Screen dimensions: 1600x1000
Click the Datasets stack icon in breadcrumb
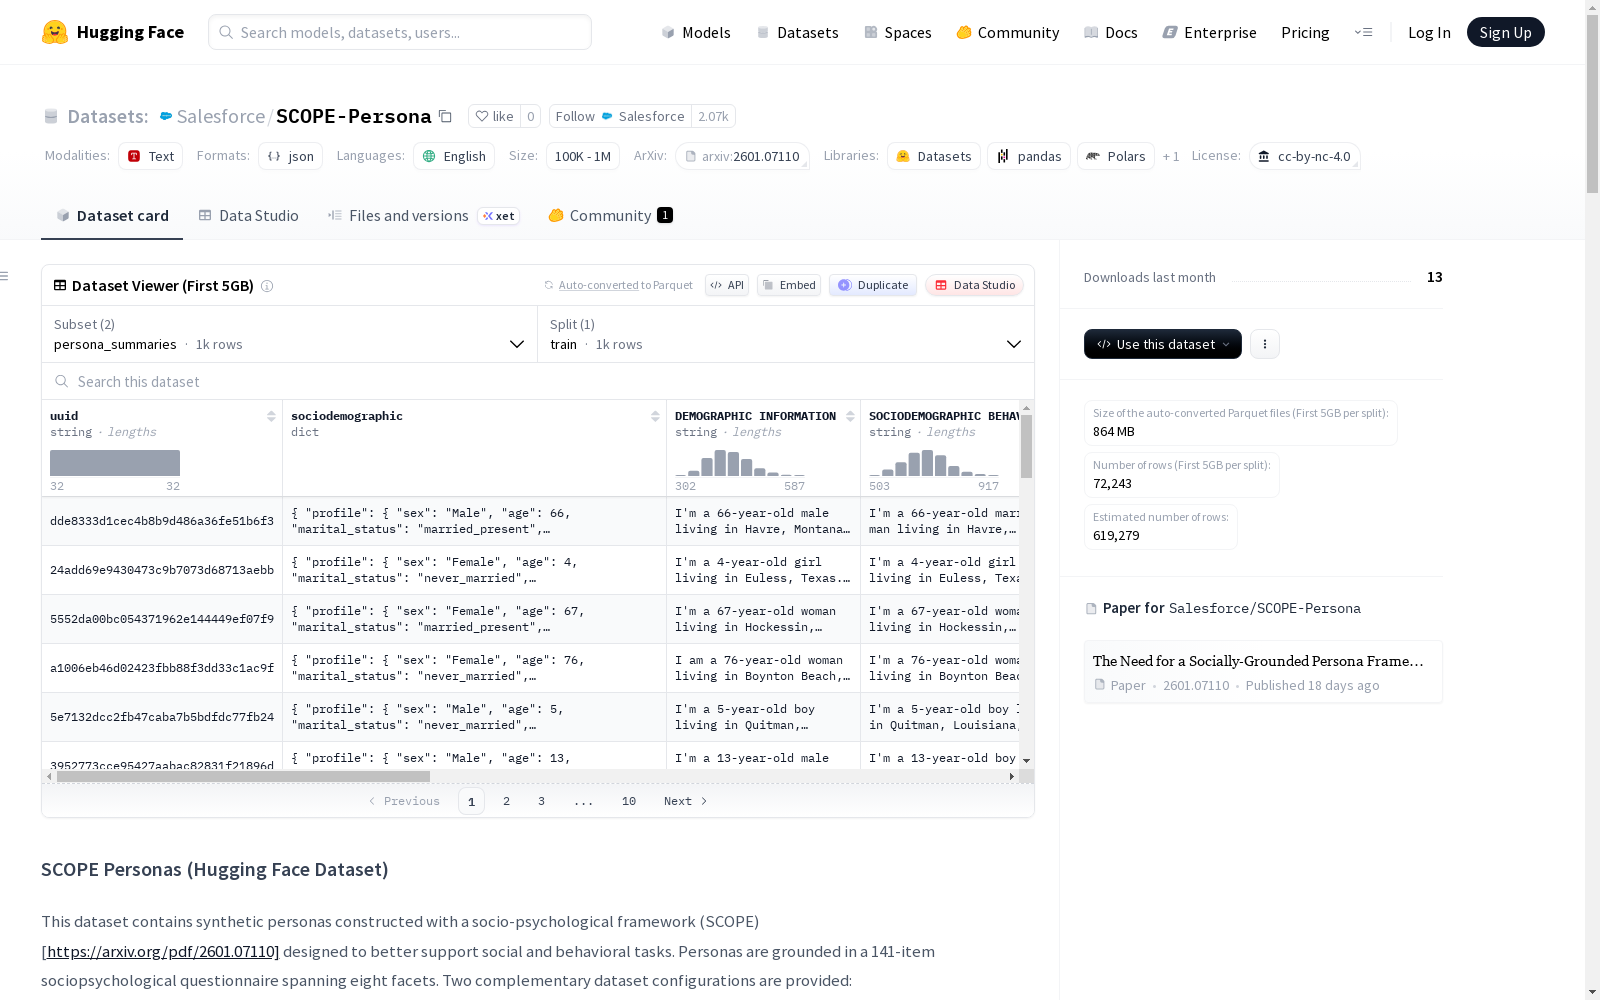(x=51, y=116)
